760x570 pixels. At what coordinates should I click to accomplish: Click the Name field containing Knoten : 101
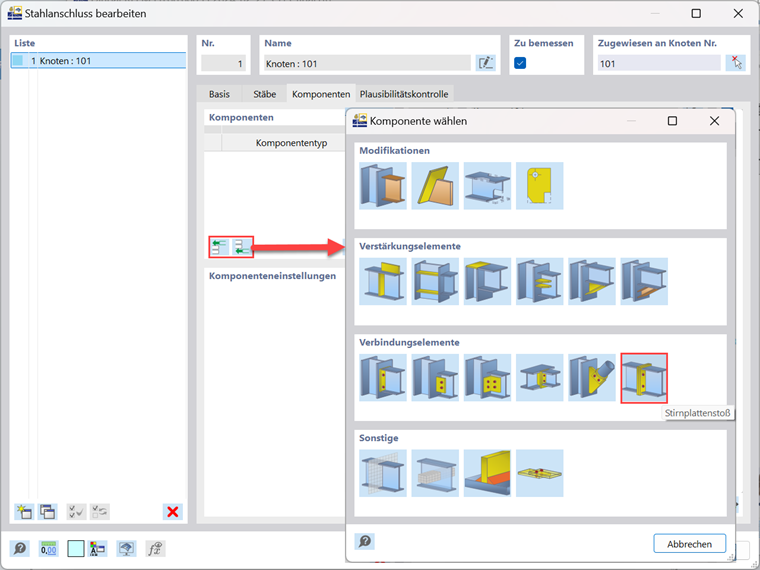(x=367, y=63)
